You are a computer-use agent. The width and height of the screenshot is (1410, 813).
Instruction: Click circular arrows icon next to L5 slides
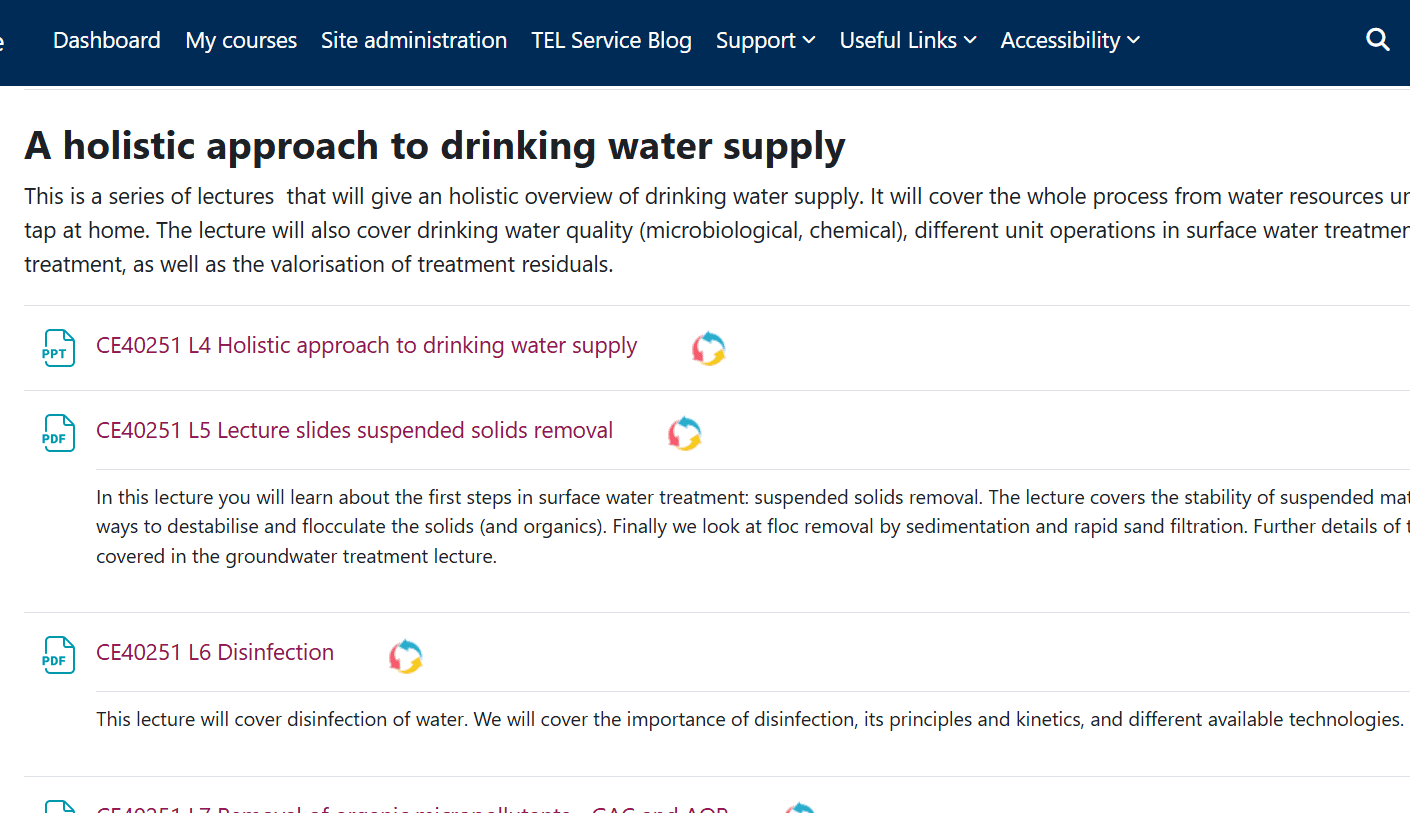[685, 434]
